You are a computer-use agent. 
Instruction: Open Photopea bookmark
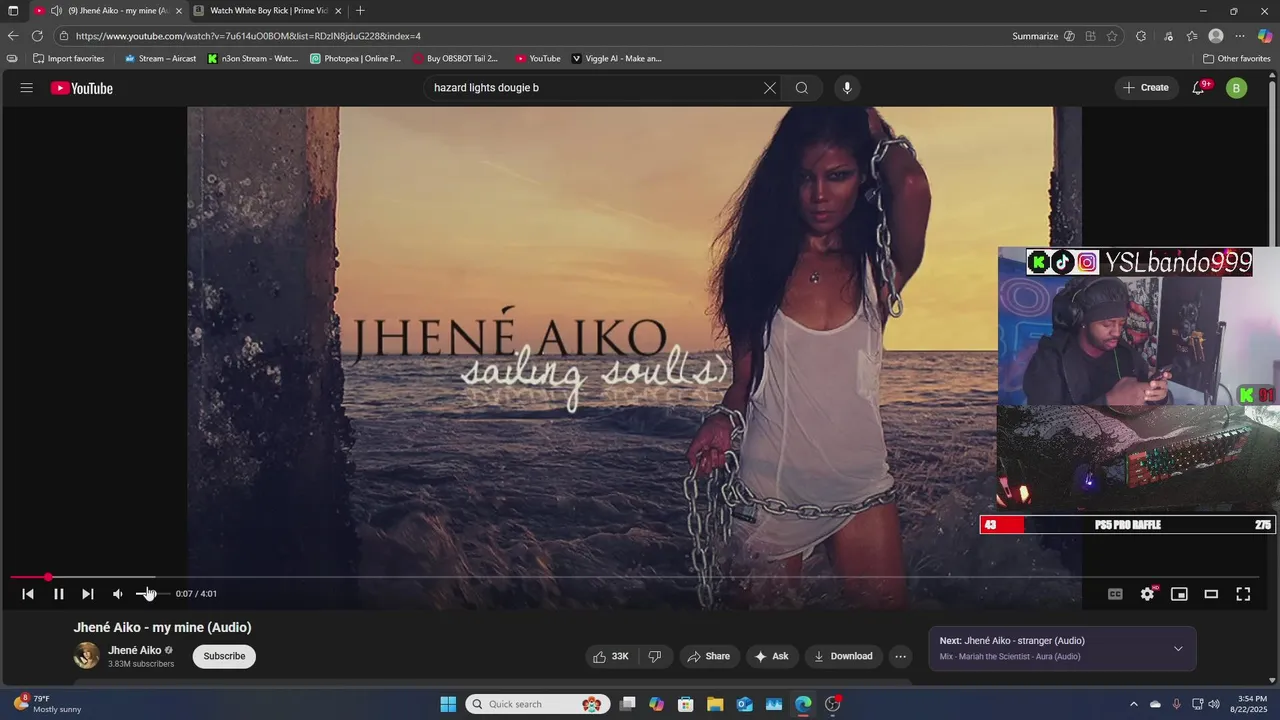tap(355, 59)
